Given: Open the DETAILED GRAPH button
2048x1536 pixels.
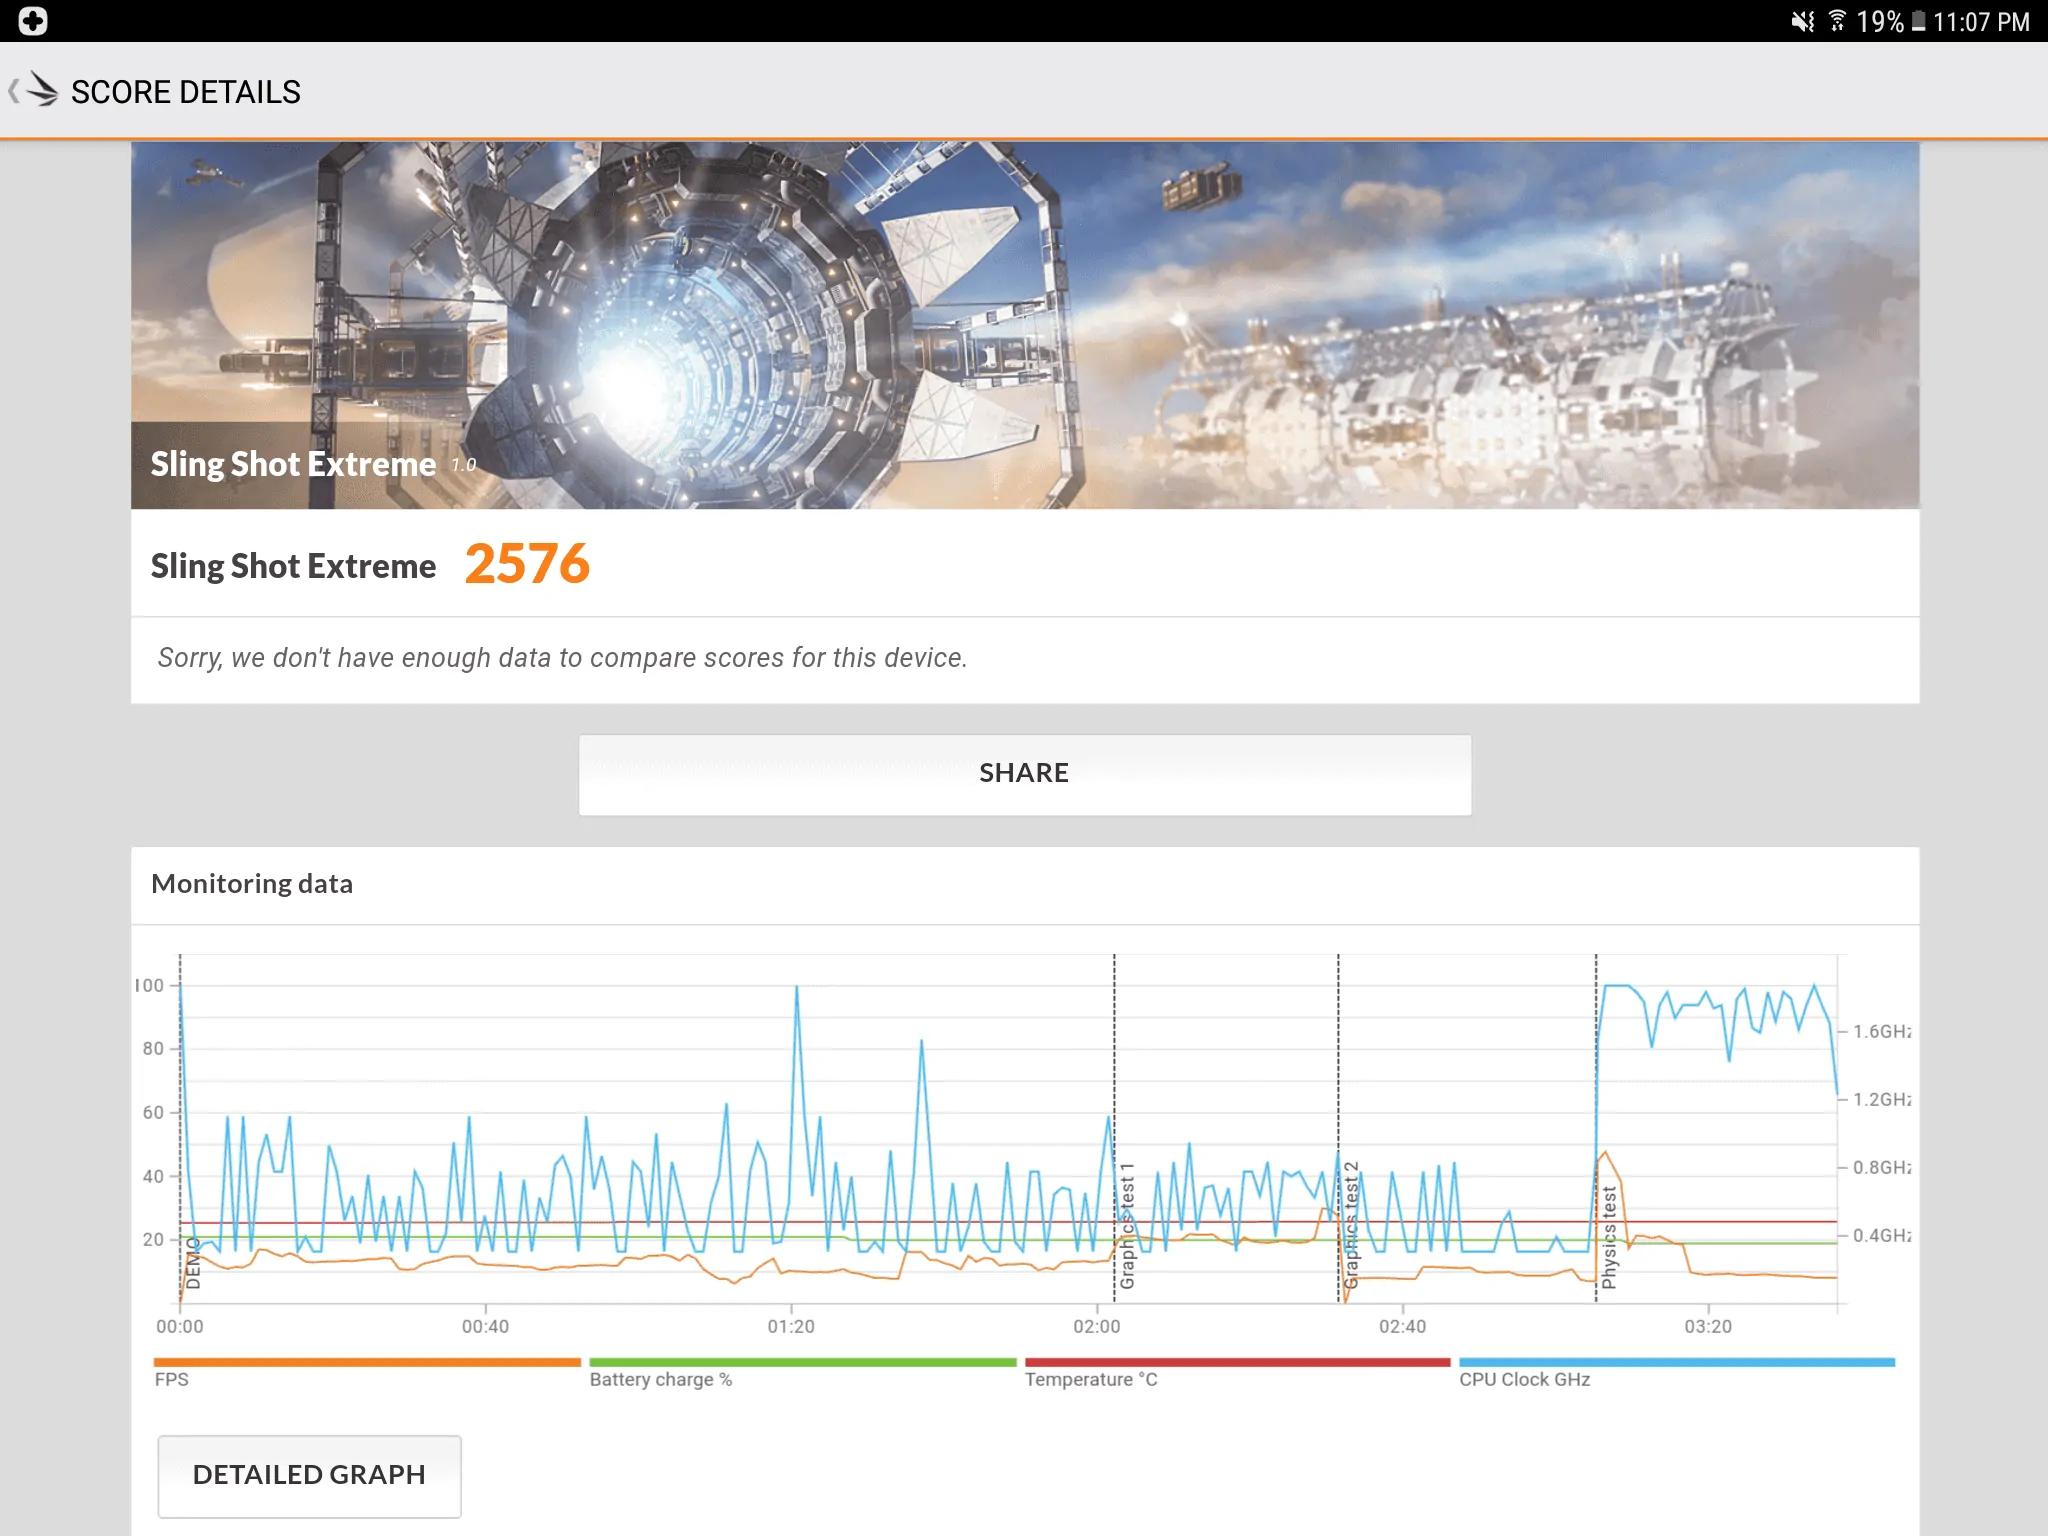Looking at the screenshot, I should 309,1475.
